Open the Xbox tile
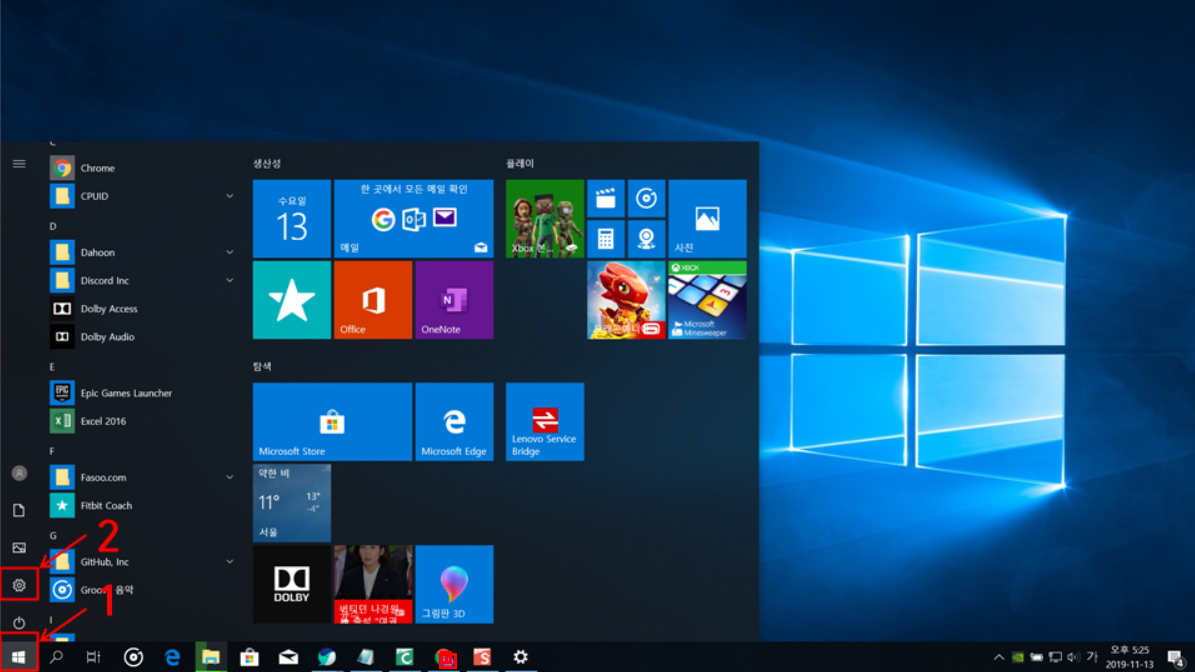Viewport: 1195px width, 672px height. [545, 219]
